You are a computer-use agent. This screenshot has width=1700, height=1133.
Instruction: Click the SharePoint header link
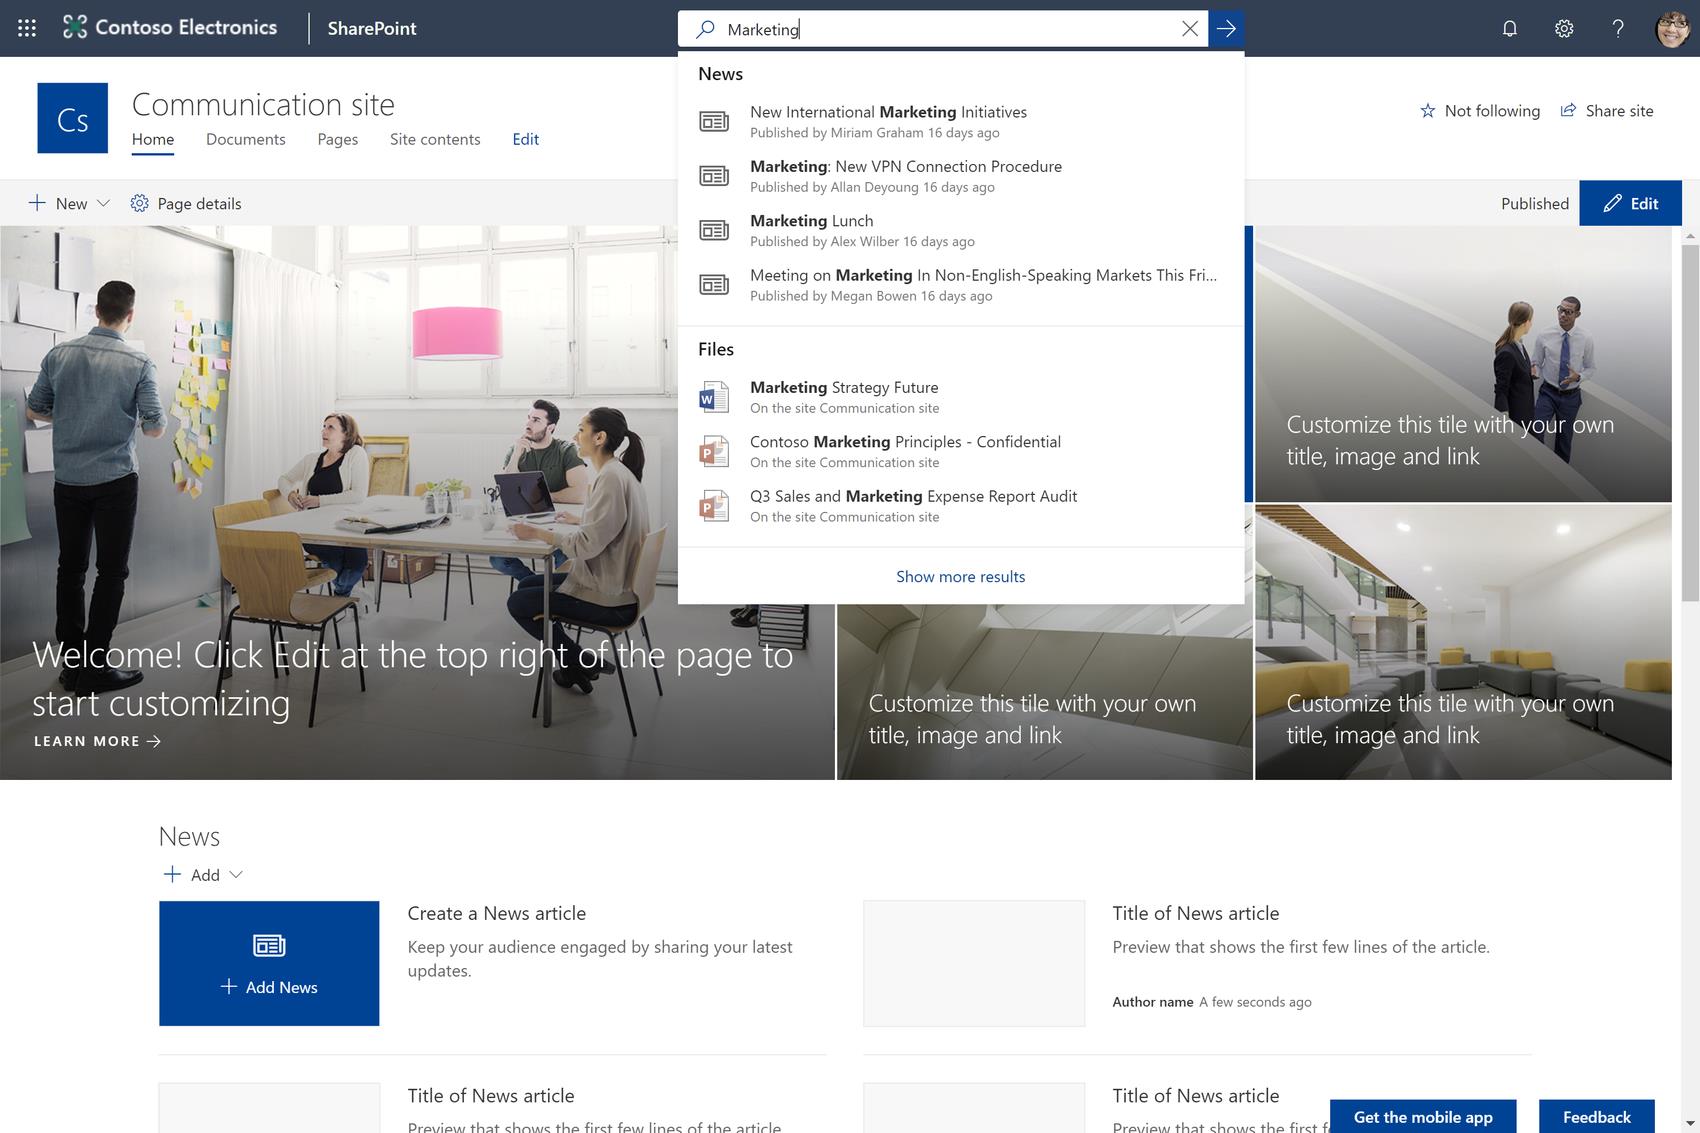372,28
